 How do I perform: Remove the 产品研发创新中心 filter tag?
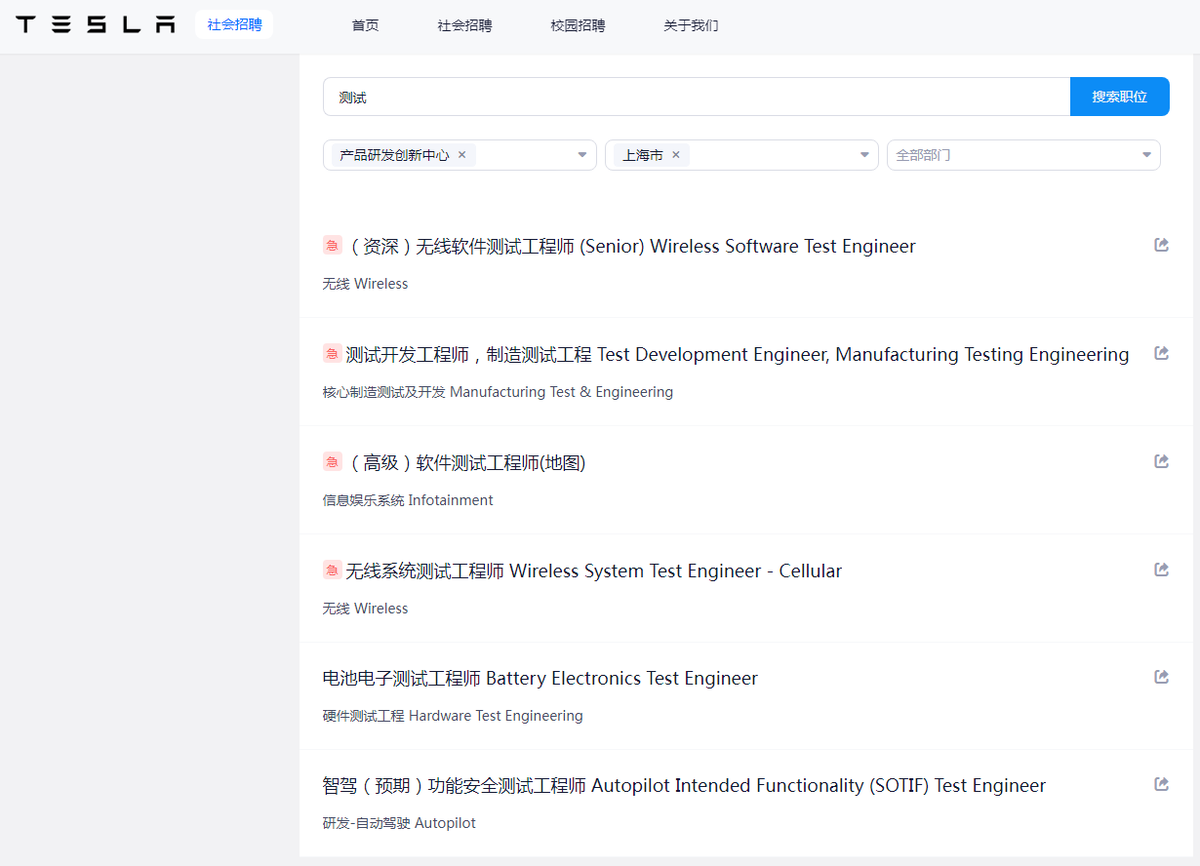pyautogui.click(x=461, y=156)
